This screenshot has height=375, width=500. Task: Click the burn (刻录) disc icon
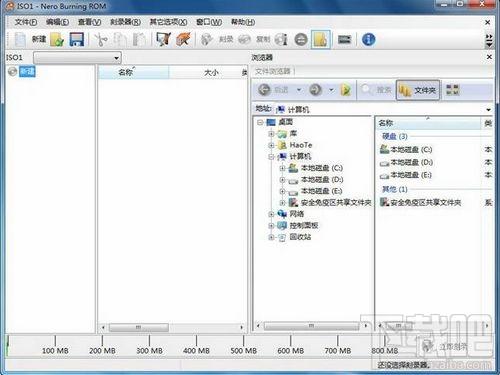click(207, 39)
